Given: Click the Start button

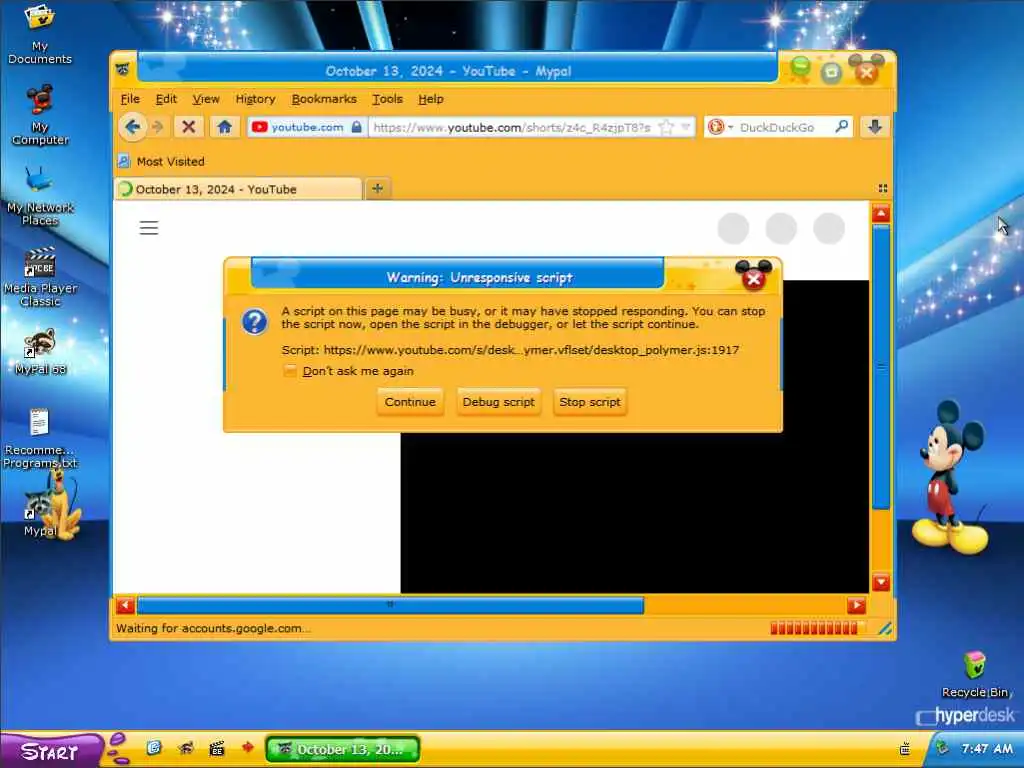Looking at the screenshot, I should 50,750.
